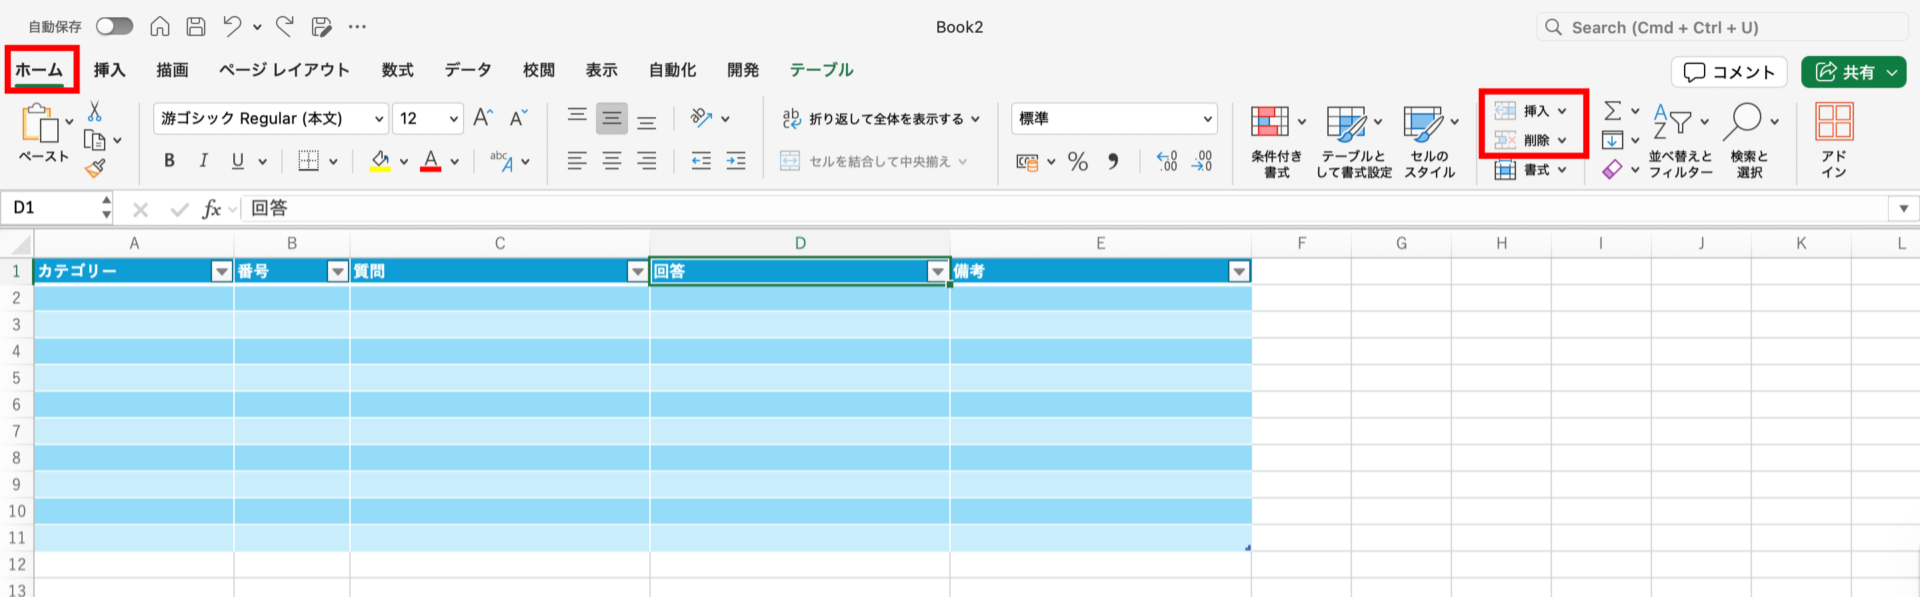
Task: Click the ペースト paste icon
Action: coord(40,124)
